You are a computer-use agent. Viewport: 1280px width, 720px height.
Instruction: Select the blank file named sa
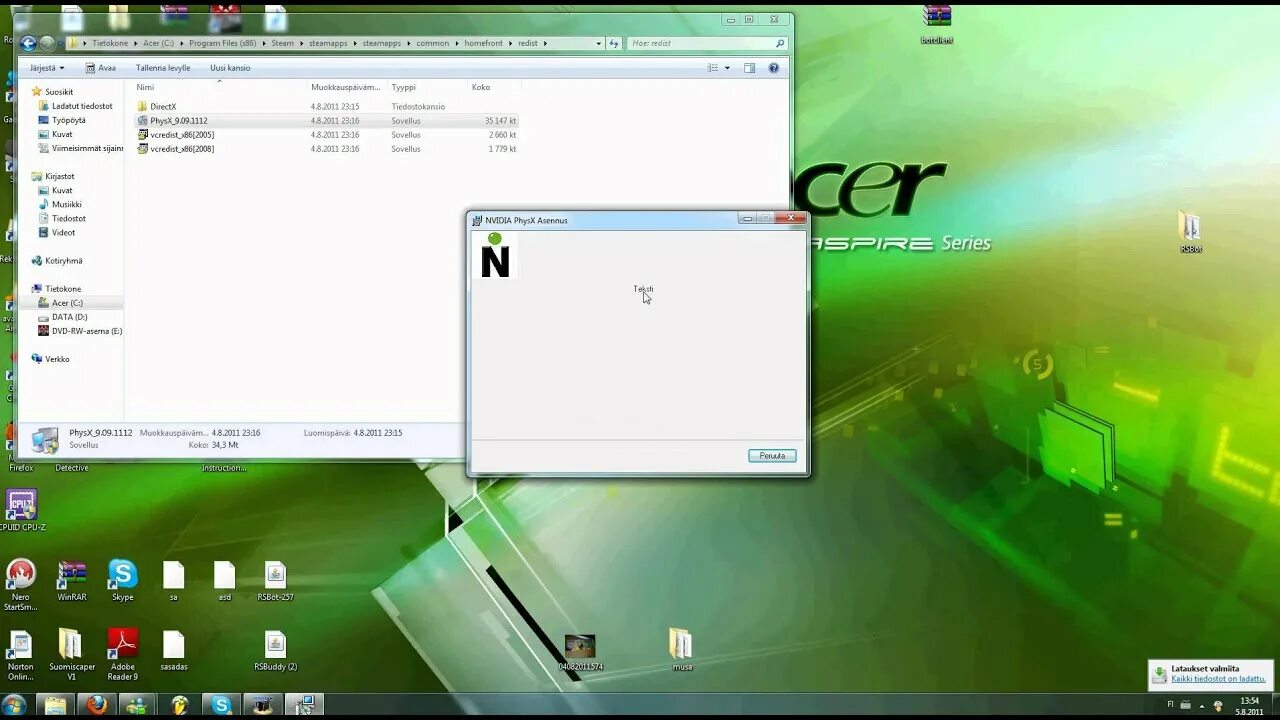[x=173, y=581]
